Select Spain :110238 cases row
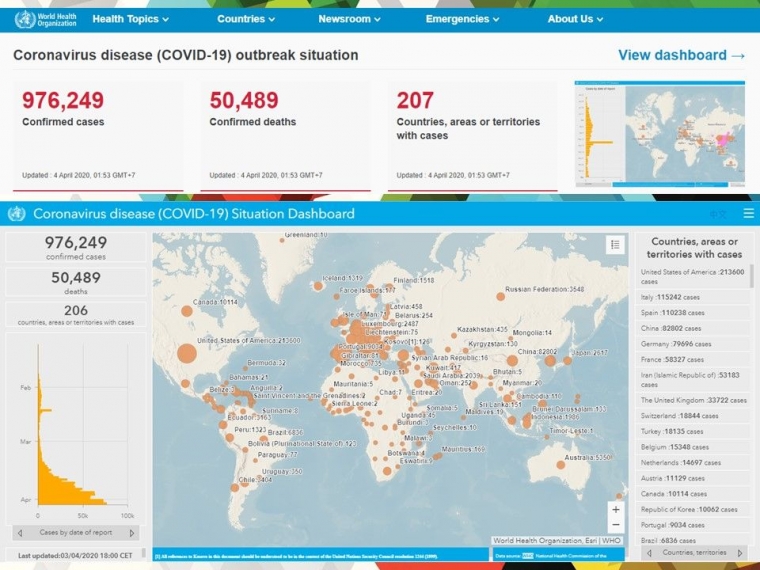This screenshot has width=760, height=570. pos(692,313)
